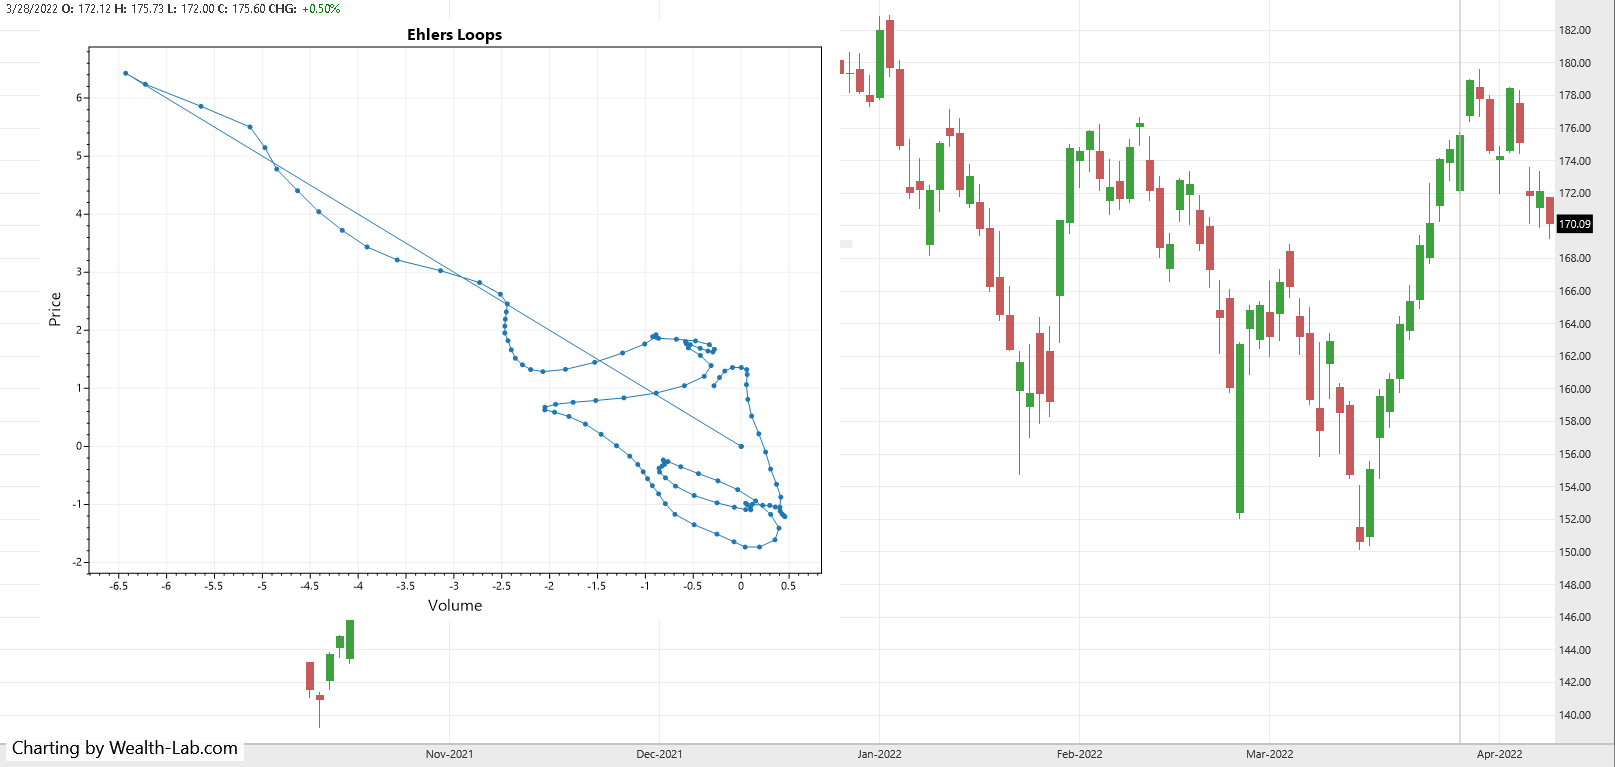Click the -5.5 Volume axis tick label
Screen dimensions: 1615x767
click(214, 586)
